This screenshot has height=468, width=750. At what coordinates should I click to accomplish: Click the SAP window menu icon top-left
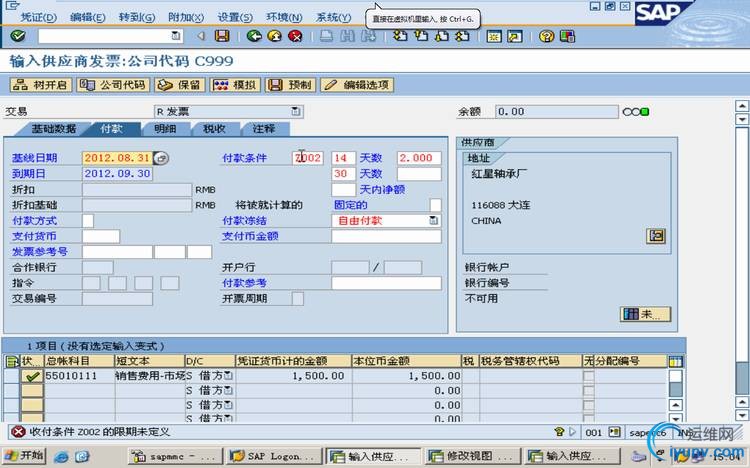click(12, 5)
